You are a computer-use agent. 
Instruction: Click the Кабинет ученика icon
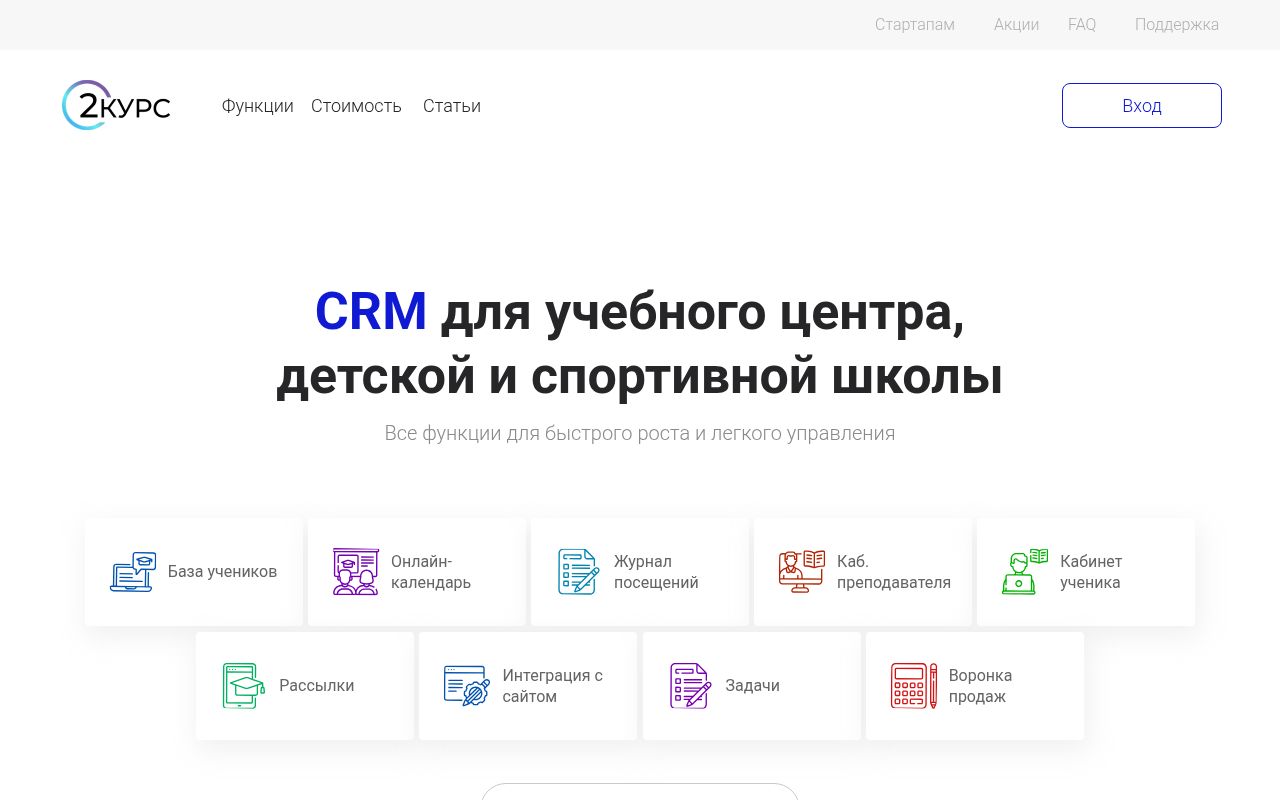point(1024,572)
